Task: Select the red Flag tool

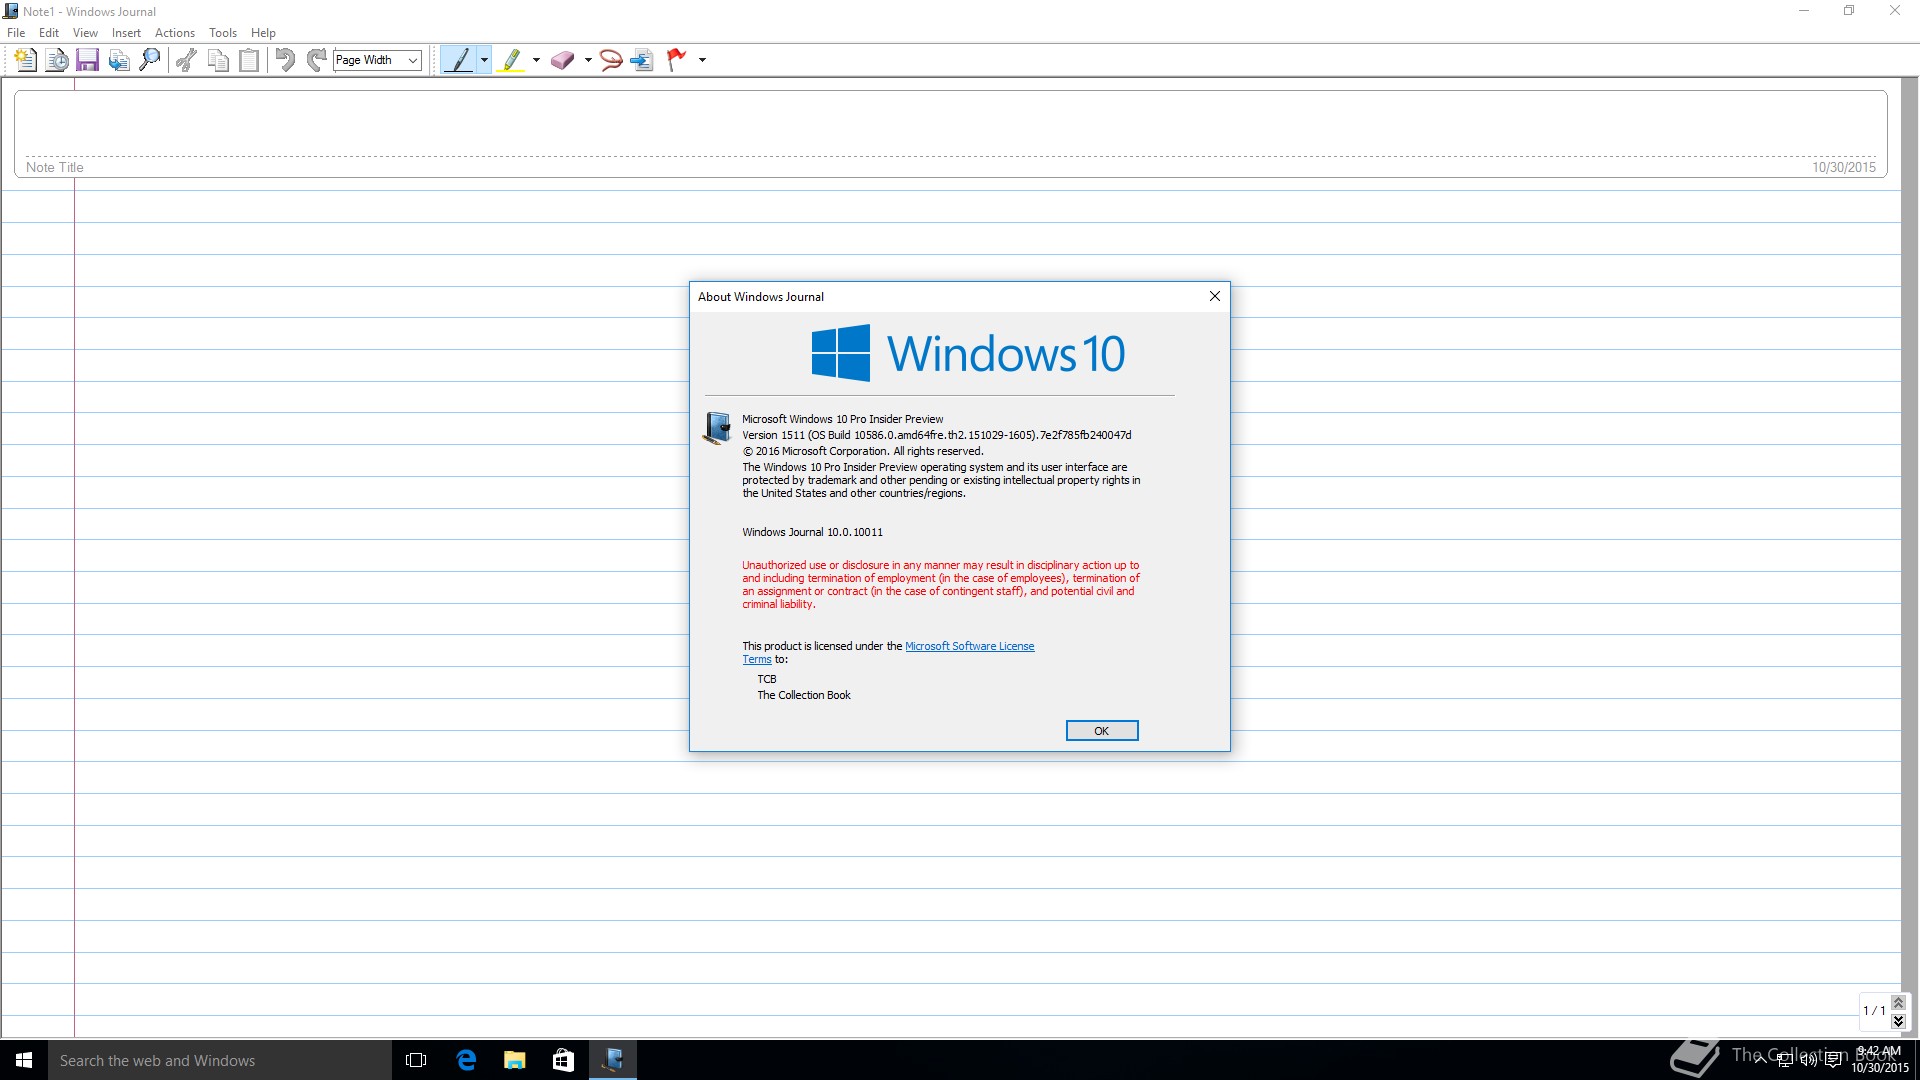Action: pyautogui.click(x=677, y=60)
